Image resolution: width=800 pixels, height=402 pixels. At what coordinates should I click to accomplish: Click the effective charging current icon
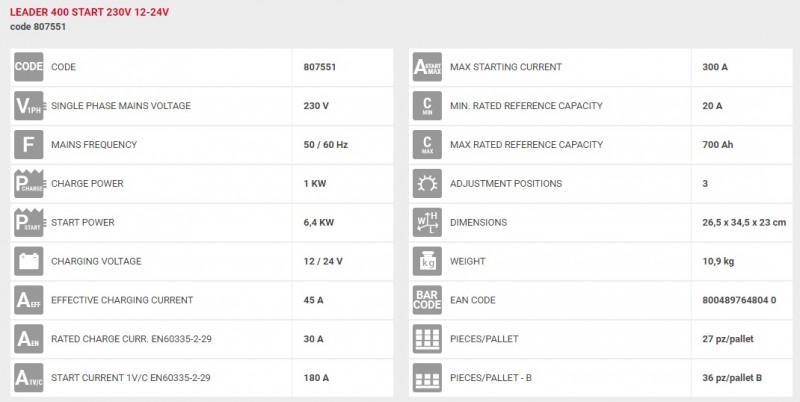click(28, 300)
